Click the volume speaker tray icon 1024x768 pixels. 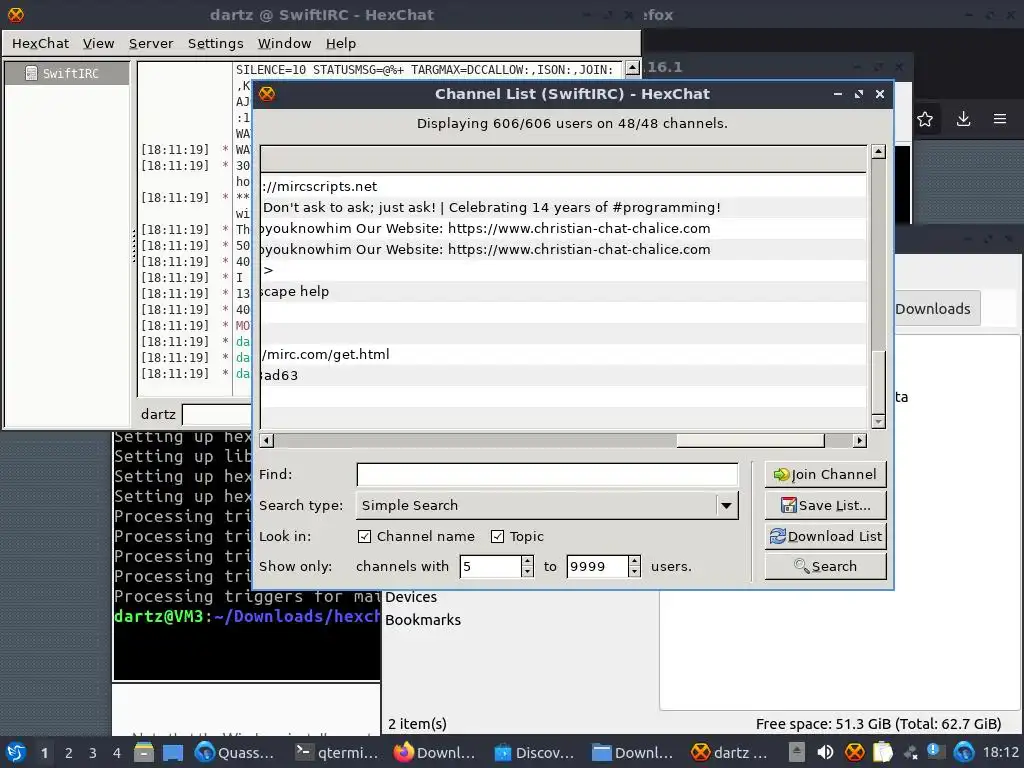[825, 752]
